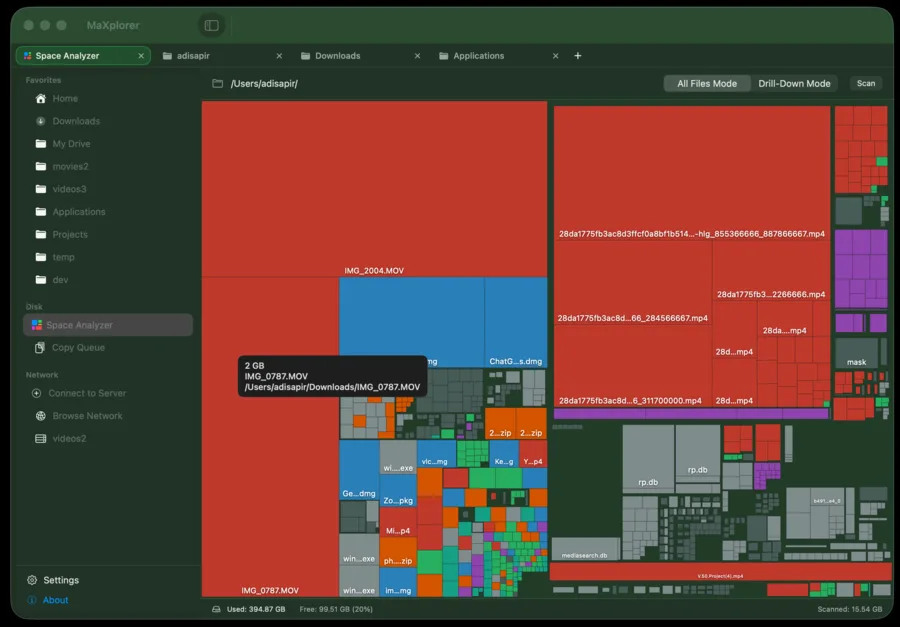Select the 28da1775fb3...2266666.mp4 block
The width and height of the screenshot is (900, 627).
pos(771,270)
